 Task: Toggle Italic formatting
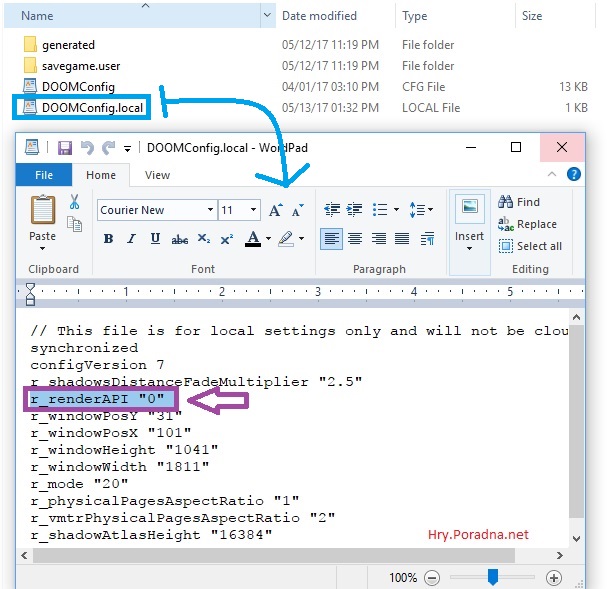click(x=131, y=239)
